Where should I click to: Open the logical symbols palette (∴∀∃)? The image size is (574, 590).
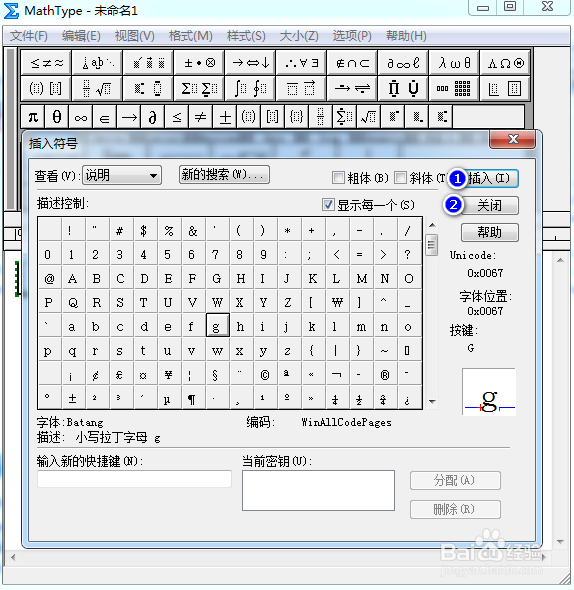(x=302, y=63)
